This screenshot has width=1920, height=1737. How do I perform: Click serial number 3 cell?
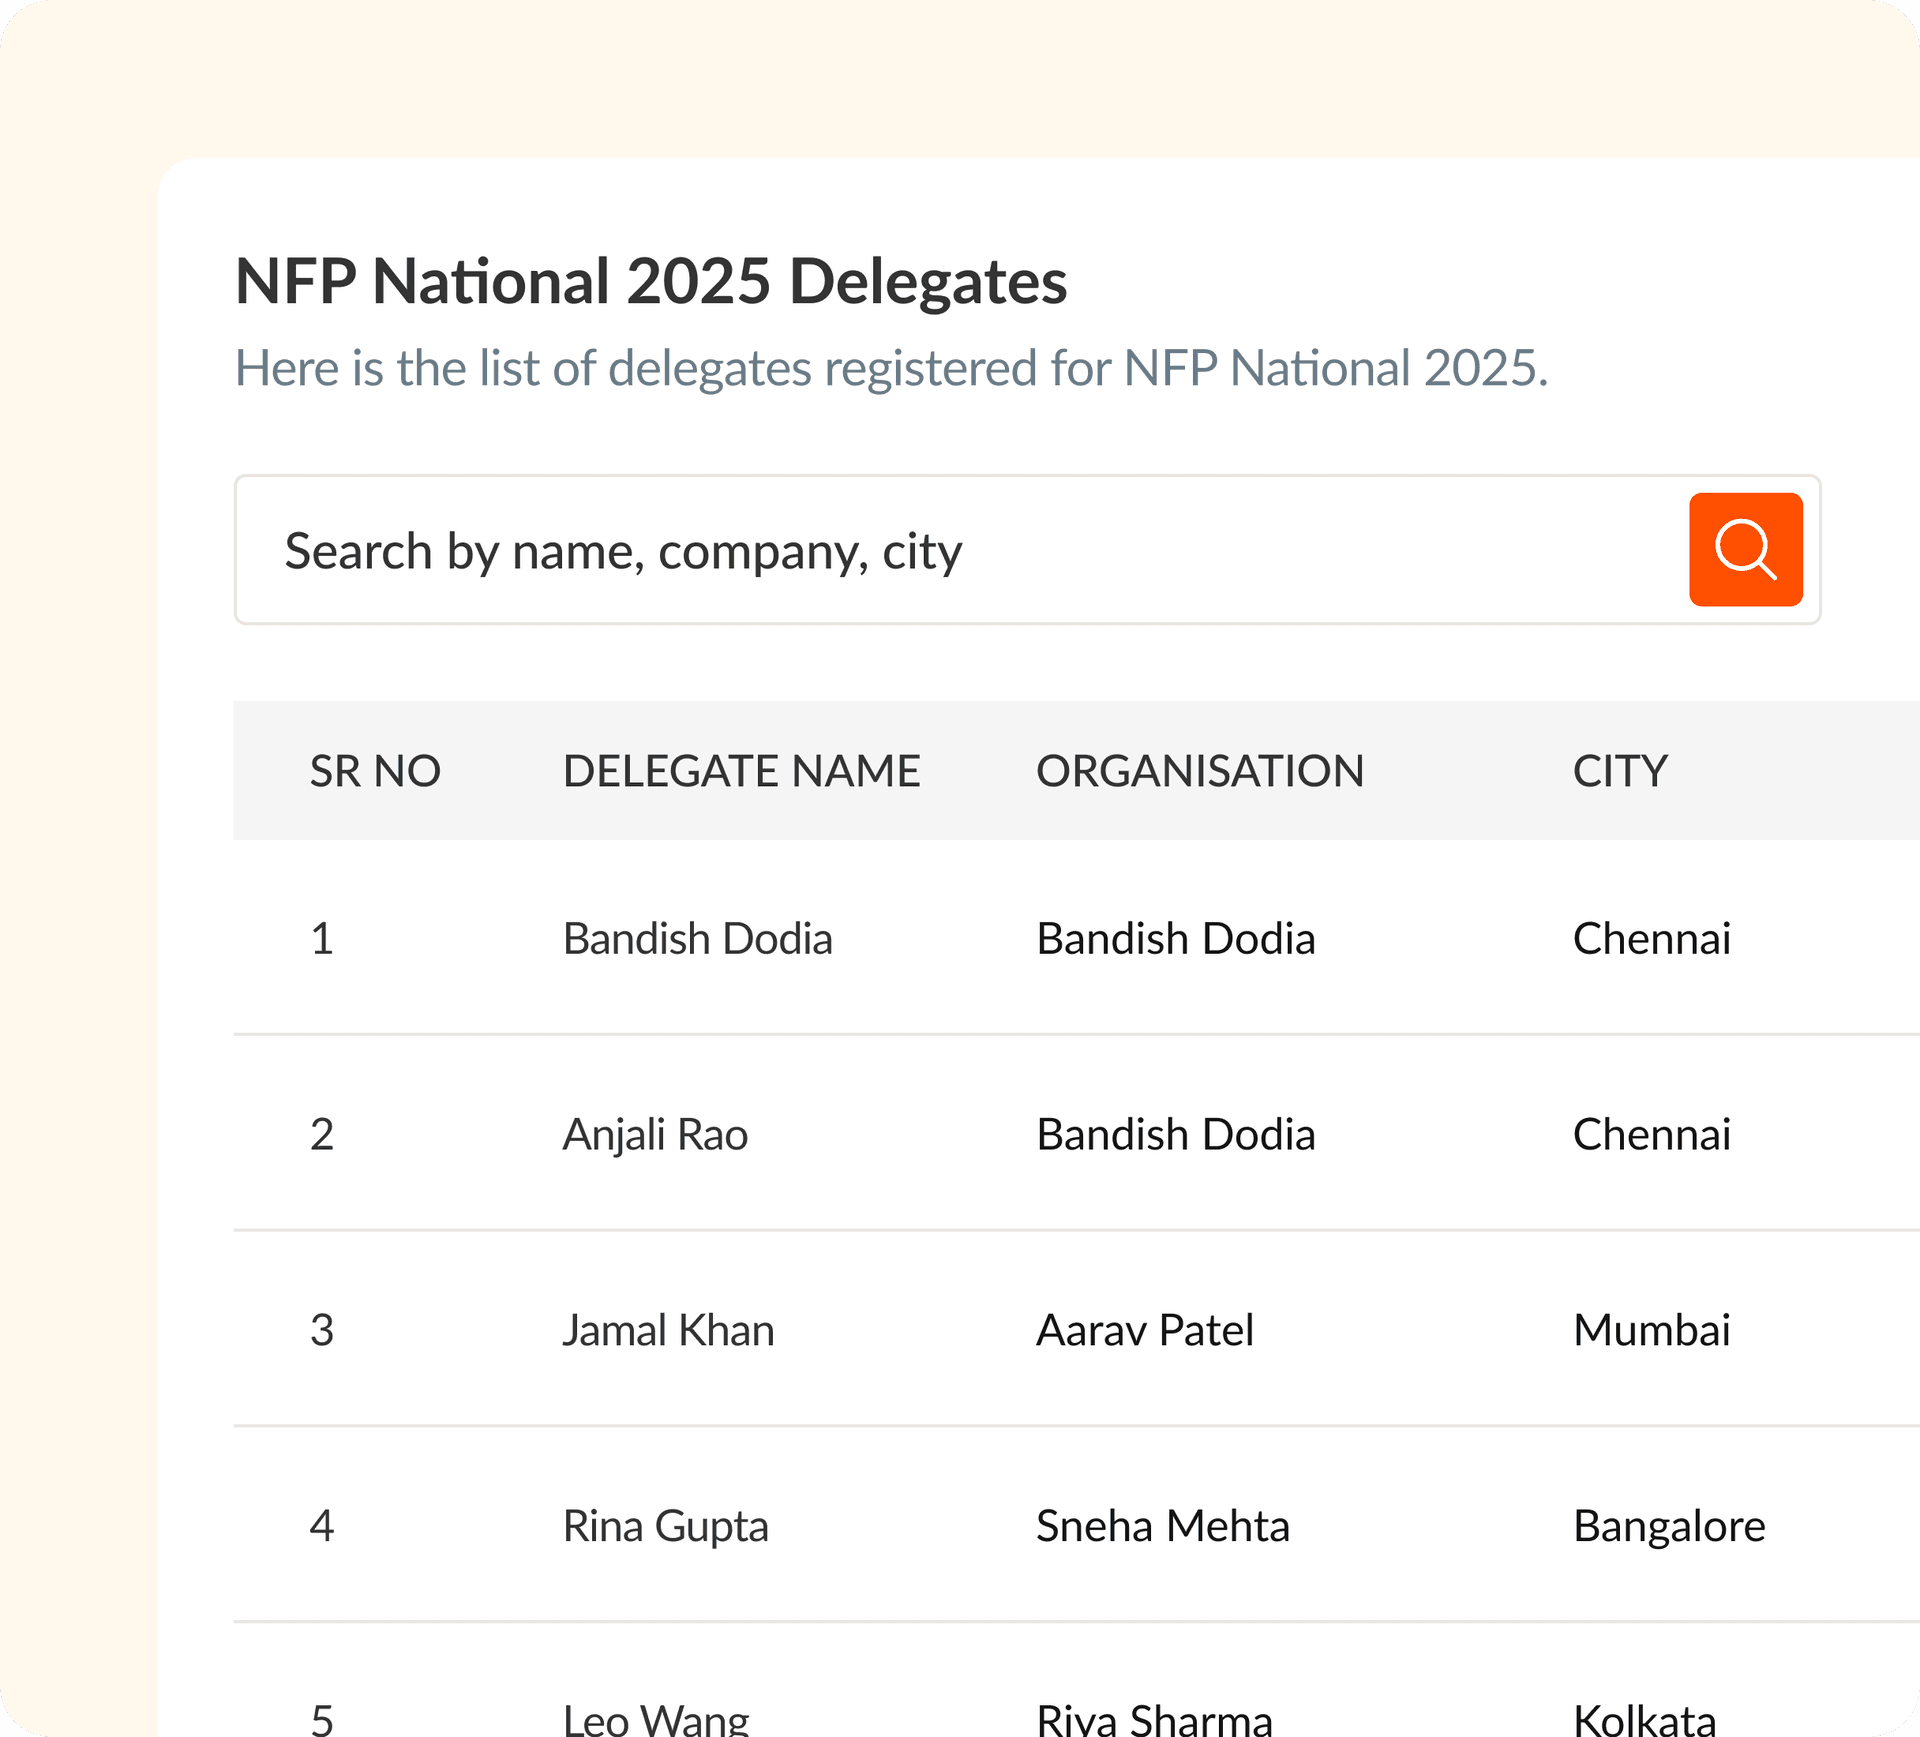[x=322, y=1331]
